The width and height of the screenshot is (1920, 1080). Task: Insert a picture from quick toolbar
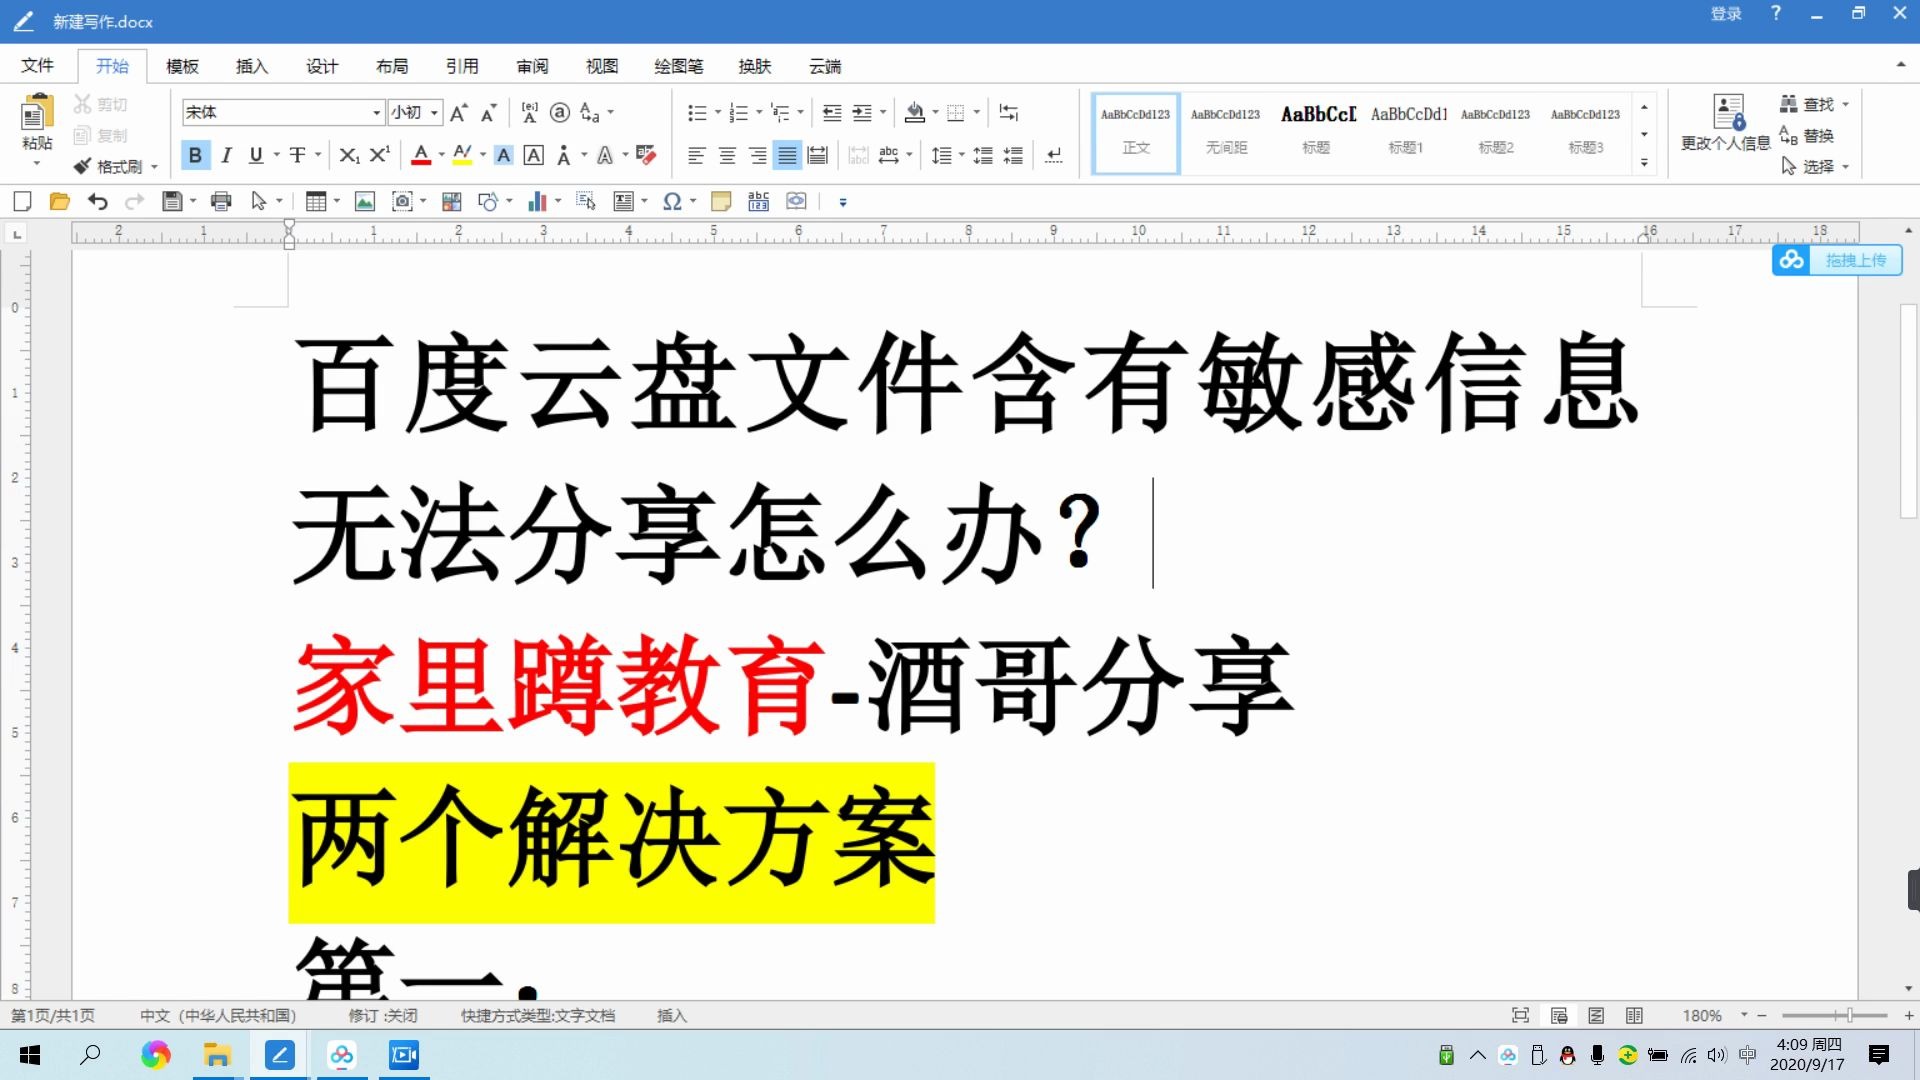(x=365, y=202)
